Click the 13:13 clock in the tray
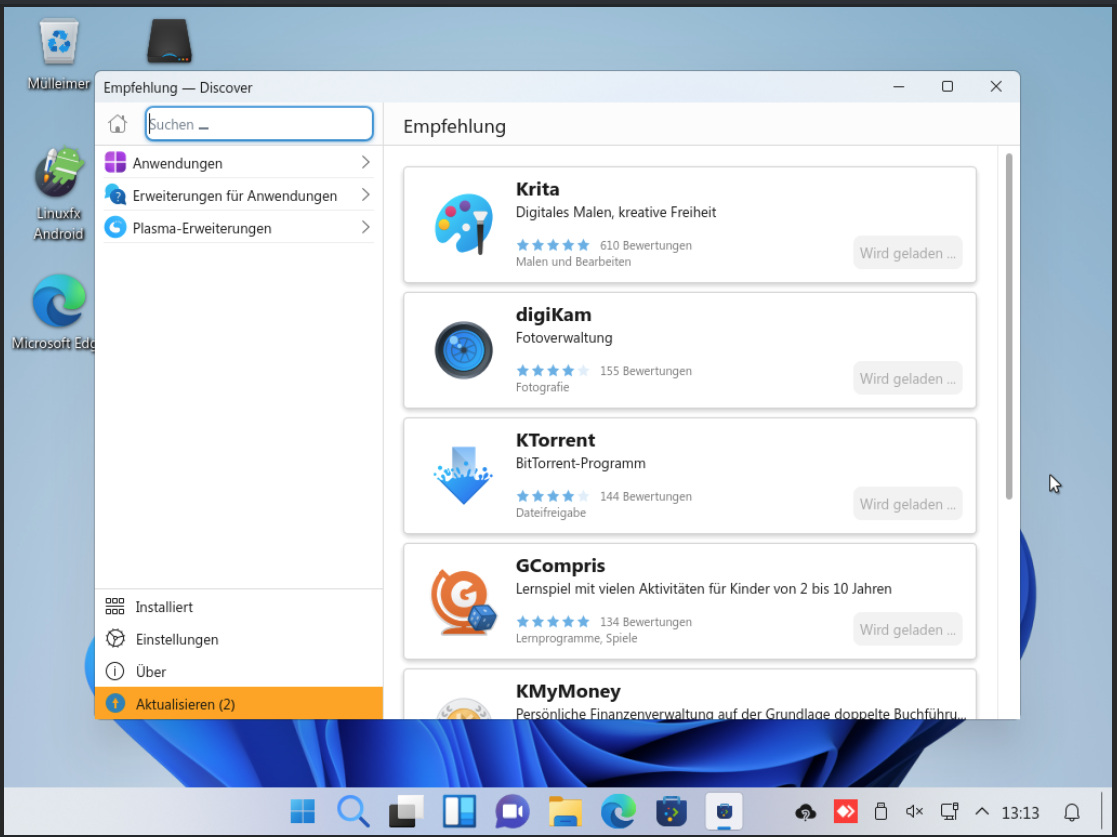The height and width of the screenshot is (837, 1117). click(1020, 813)
